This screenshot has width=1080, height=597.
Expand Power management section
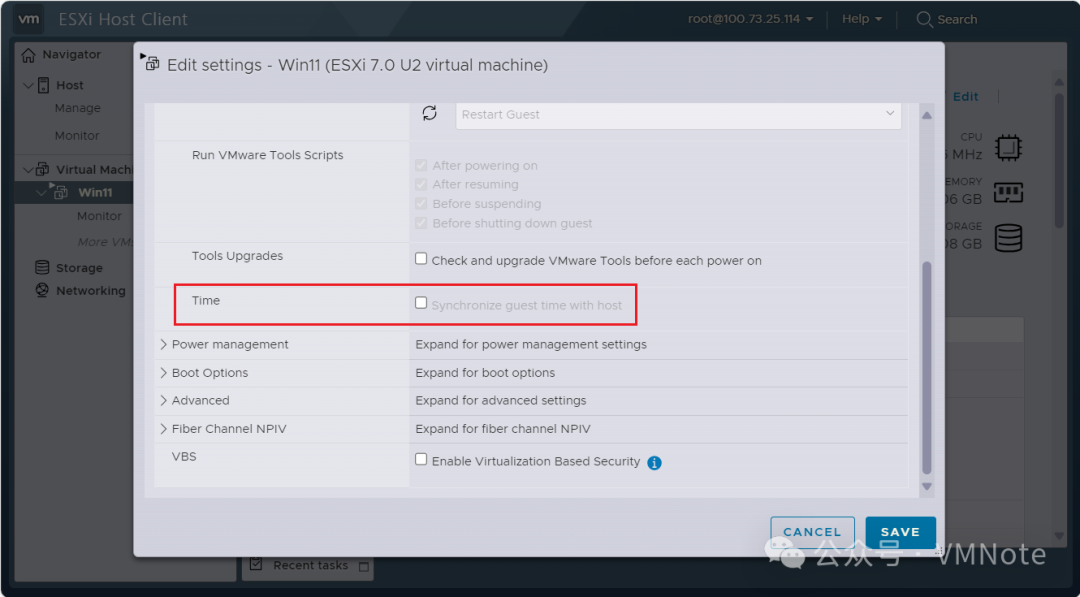click(x=163, y=344)
